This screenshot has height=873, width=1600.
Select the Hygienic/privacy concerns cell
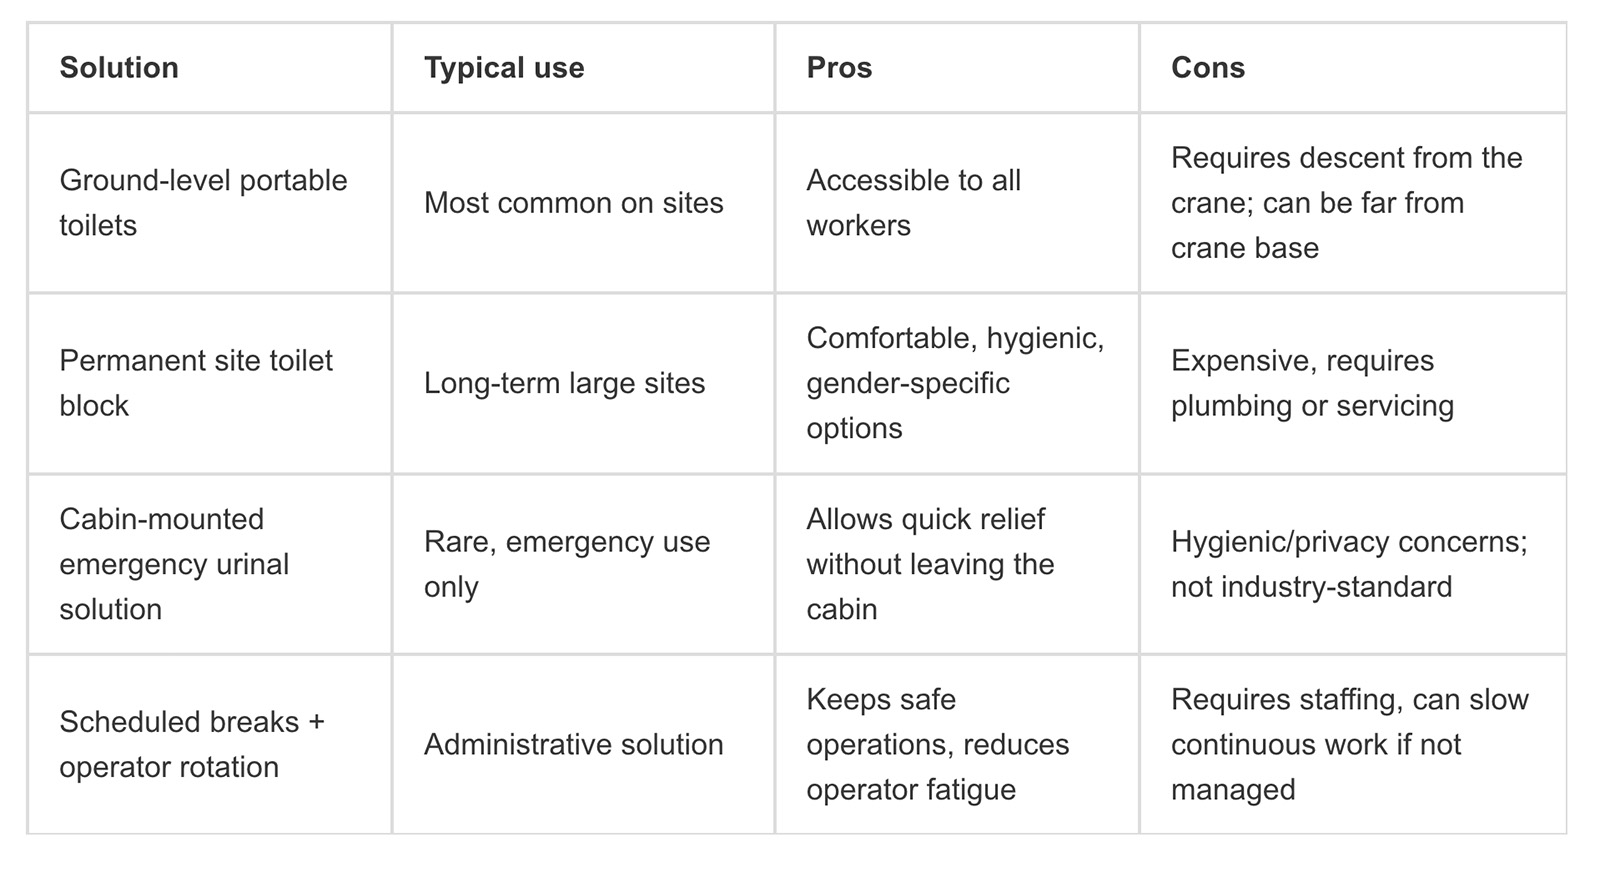(x=1348, y=564)
